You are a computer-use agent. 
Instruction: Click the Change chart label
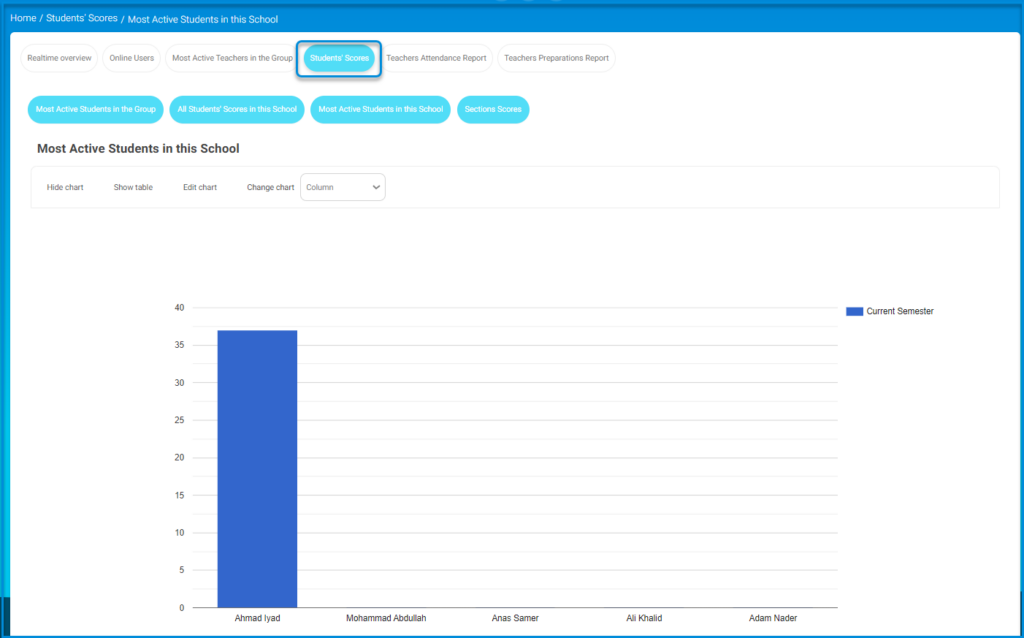tap(270, 187)
